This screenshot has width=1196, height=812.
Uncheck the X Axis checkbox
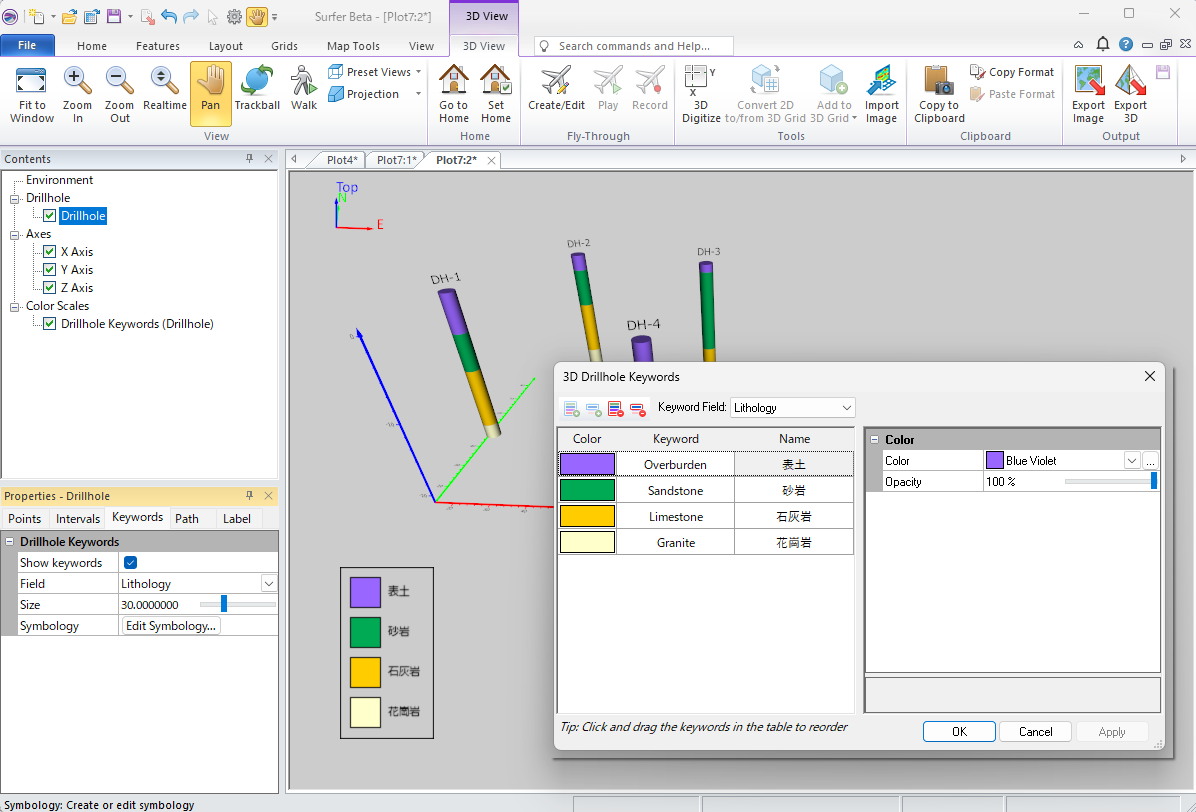click(50, 252)
